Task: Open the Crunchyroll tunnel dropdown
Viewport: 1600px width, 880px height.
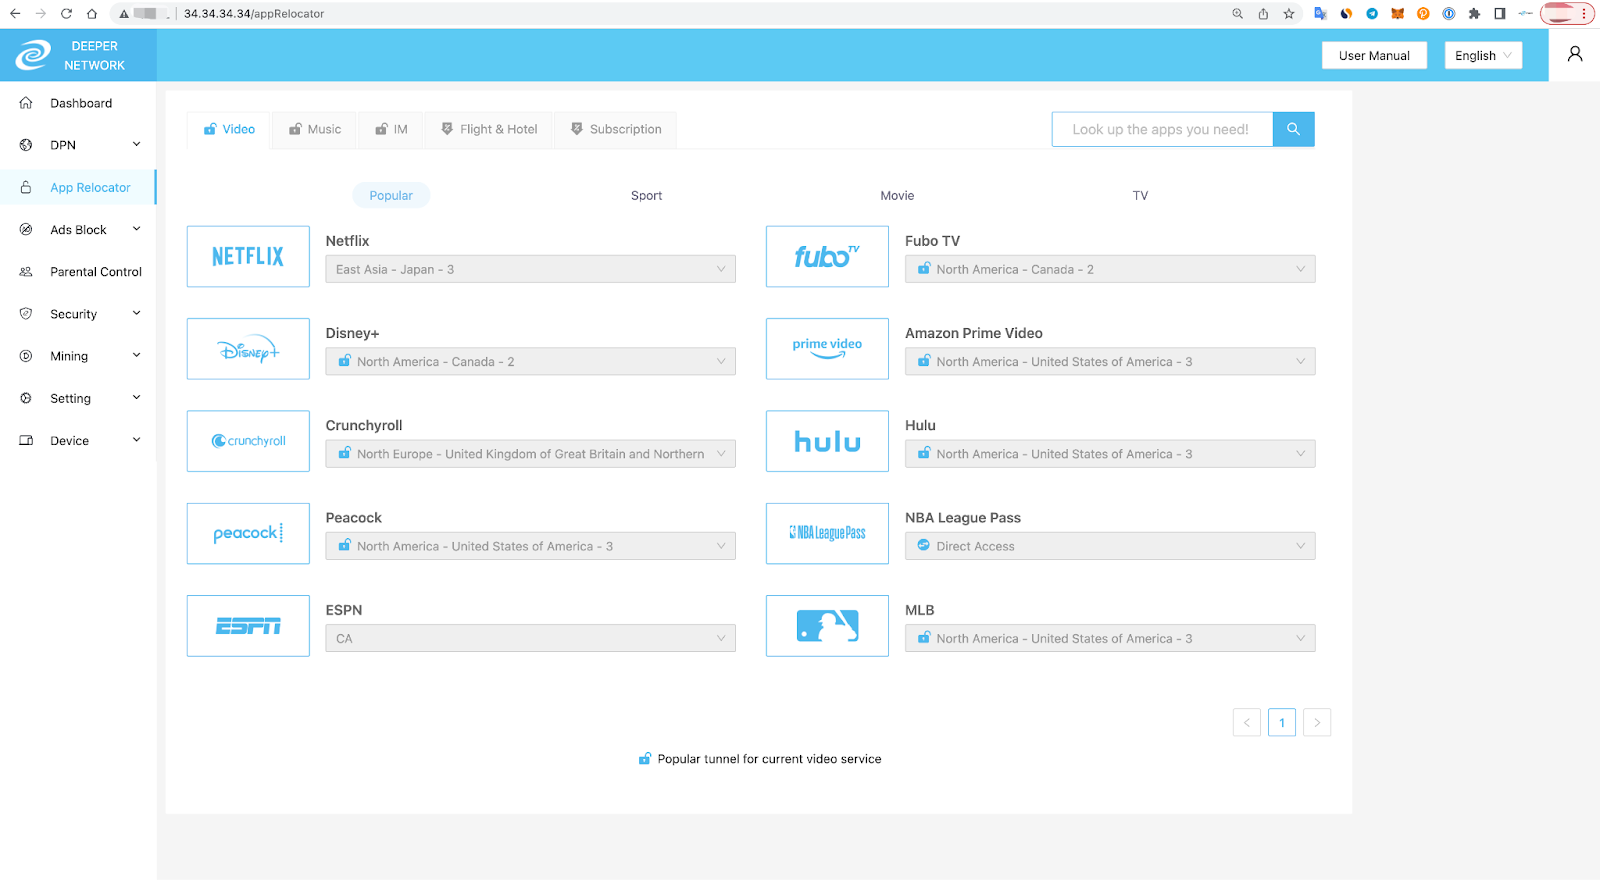Action: (530, 454)
